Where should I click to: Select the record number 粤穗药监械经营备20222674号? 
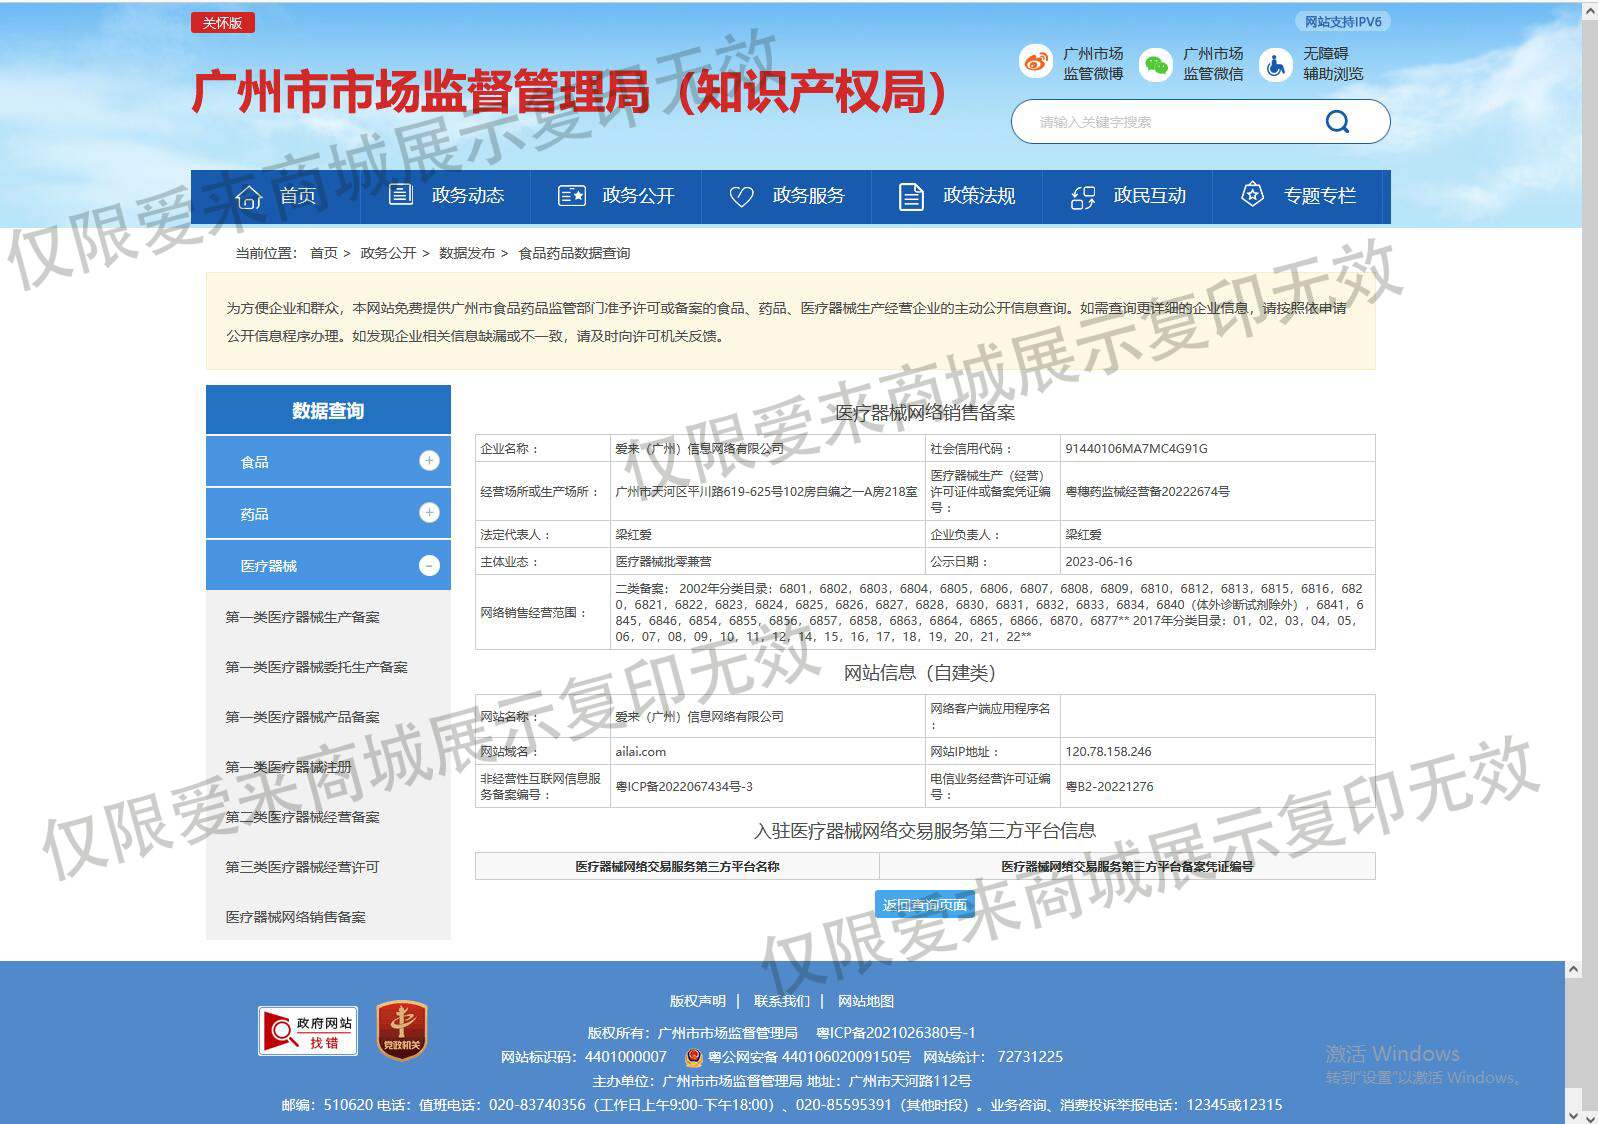coord(1147,492)
